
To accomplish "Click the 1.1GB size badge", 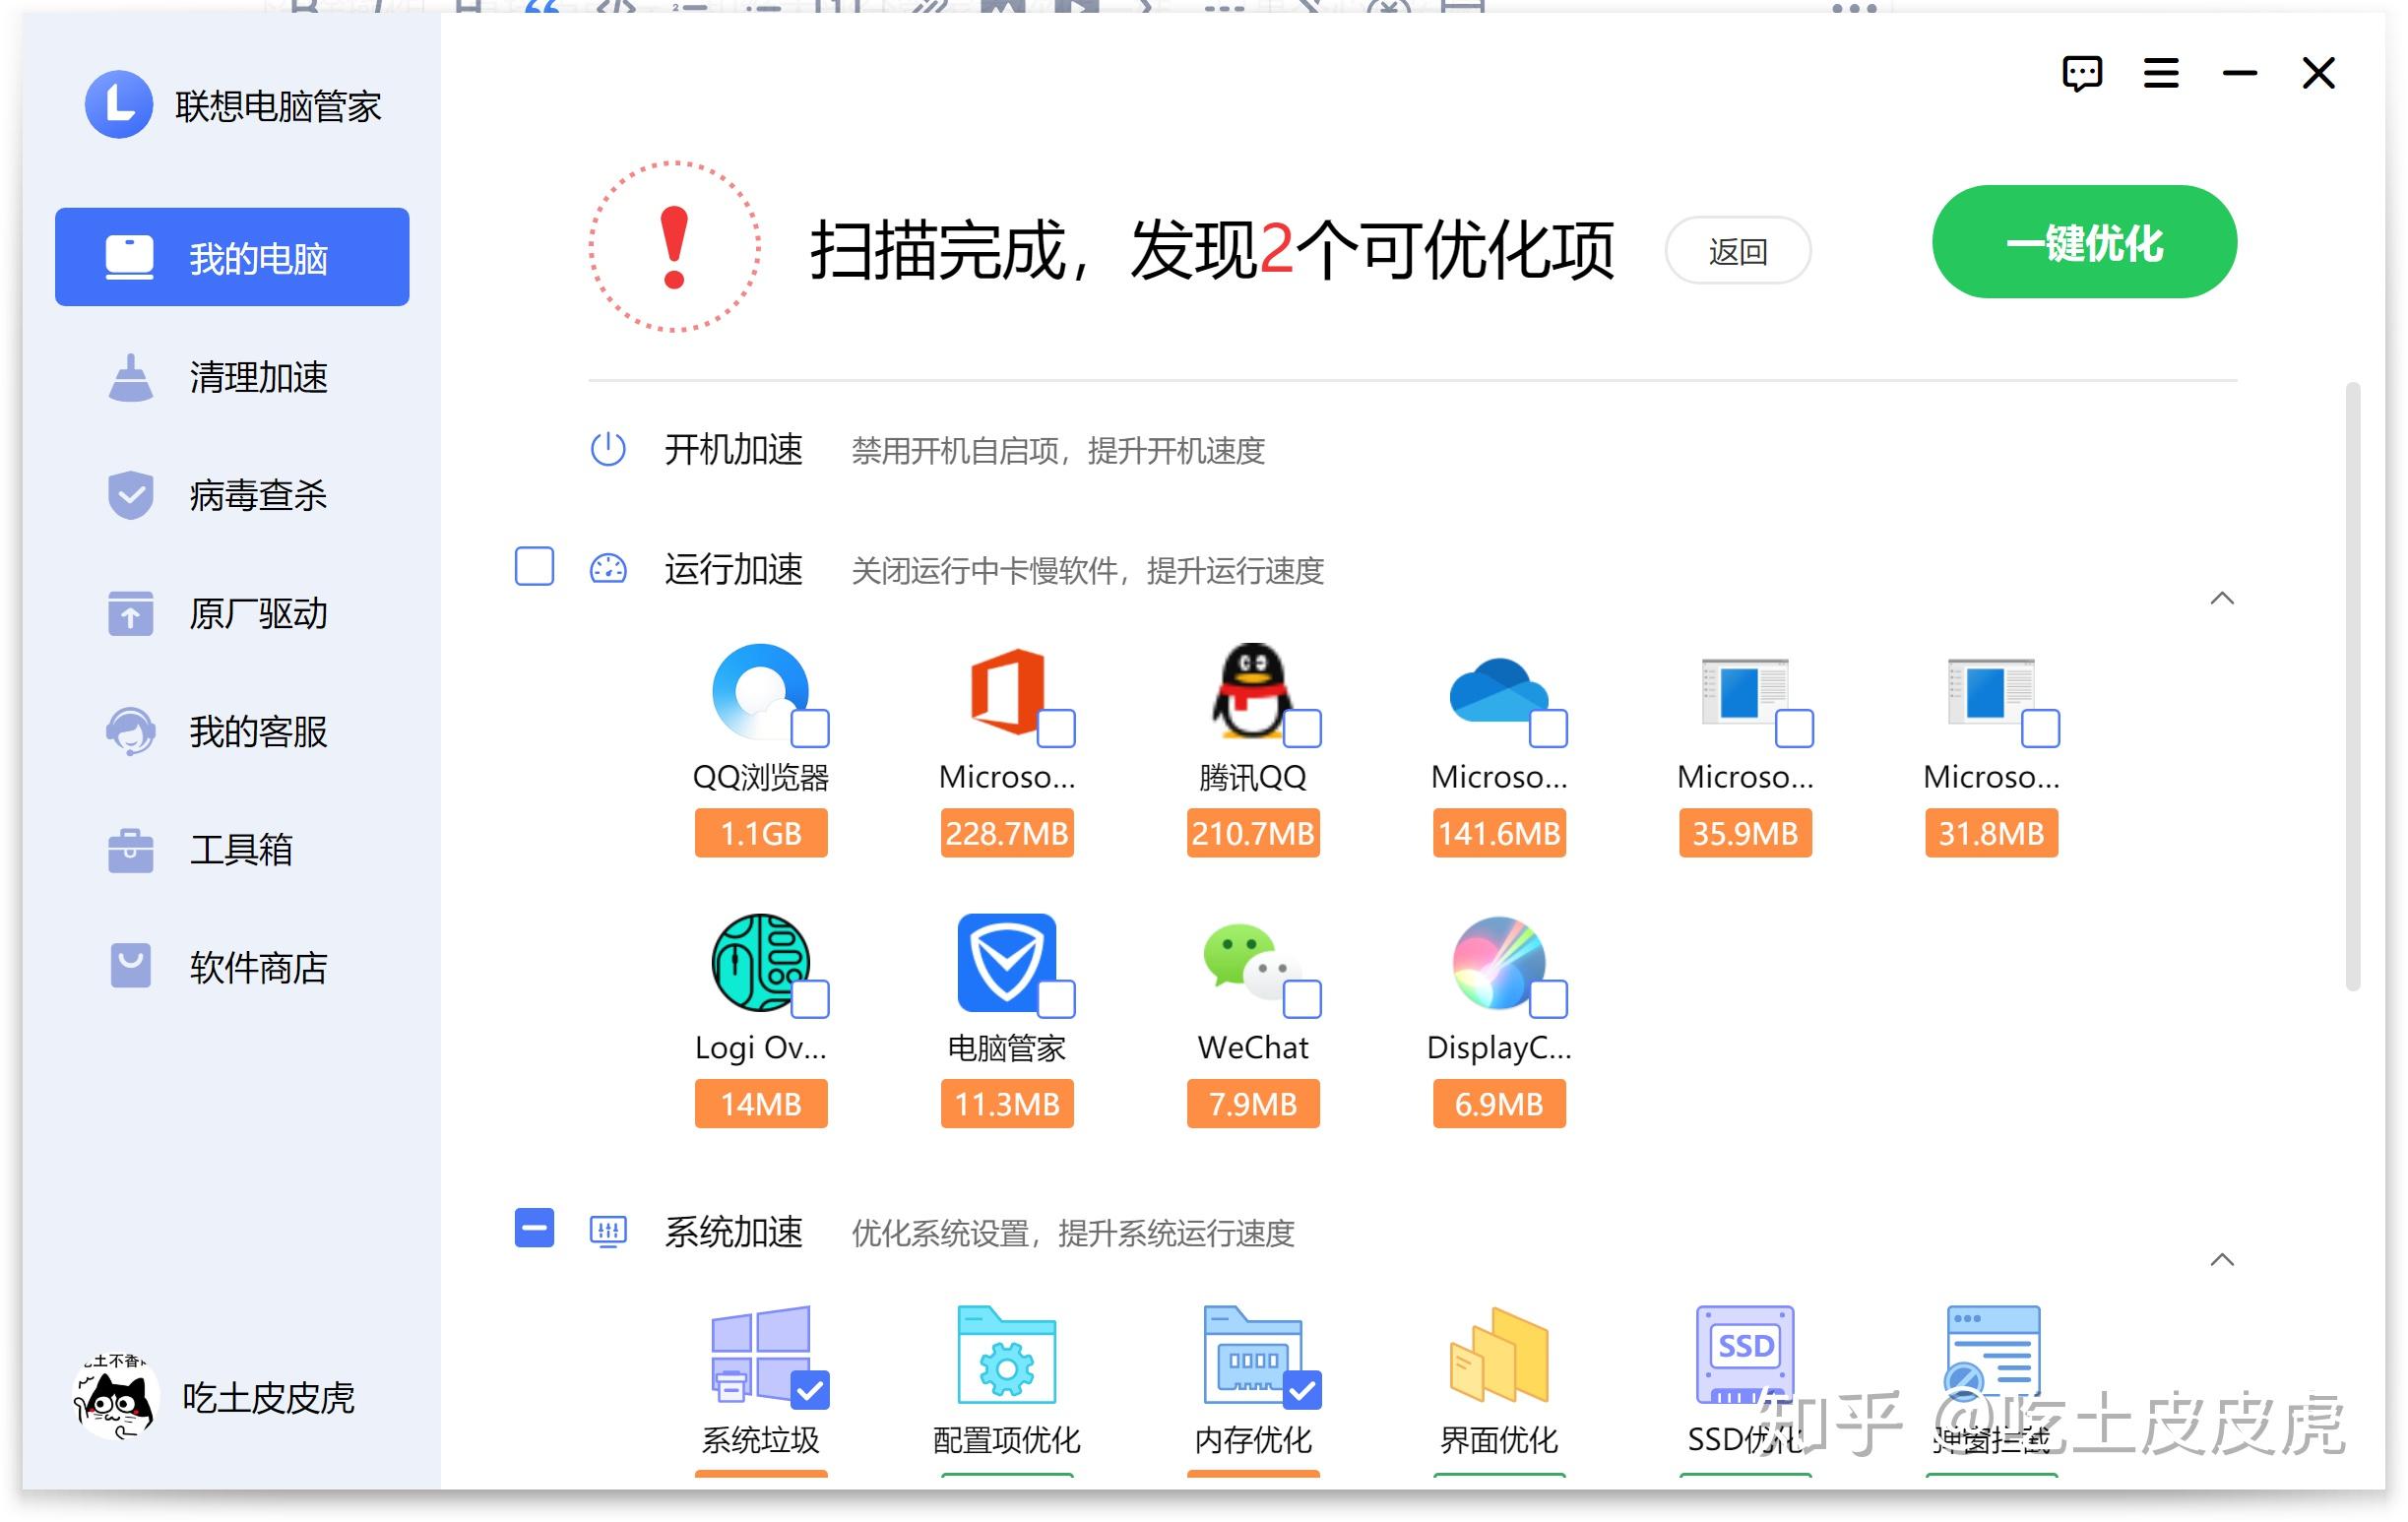I will coord(761,833).
